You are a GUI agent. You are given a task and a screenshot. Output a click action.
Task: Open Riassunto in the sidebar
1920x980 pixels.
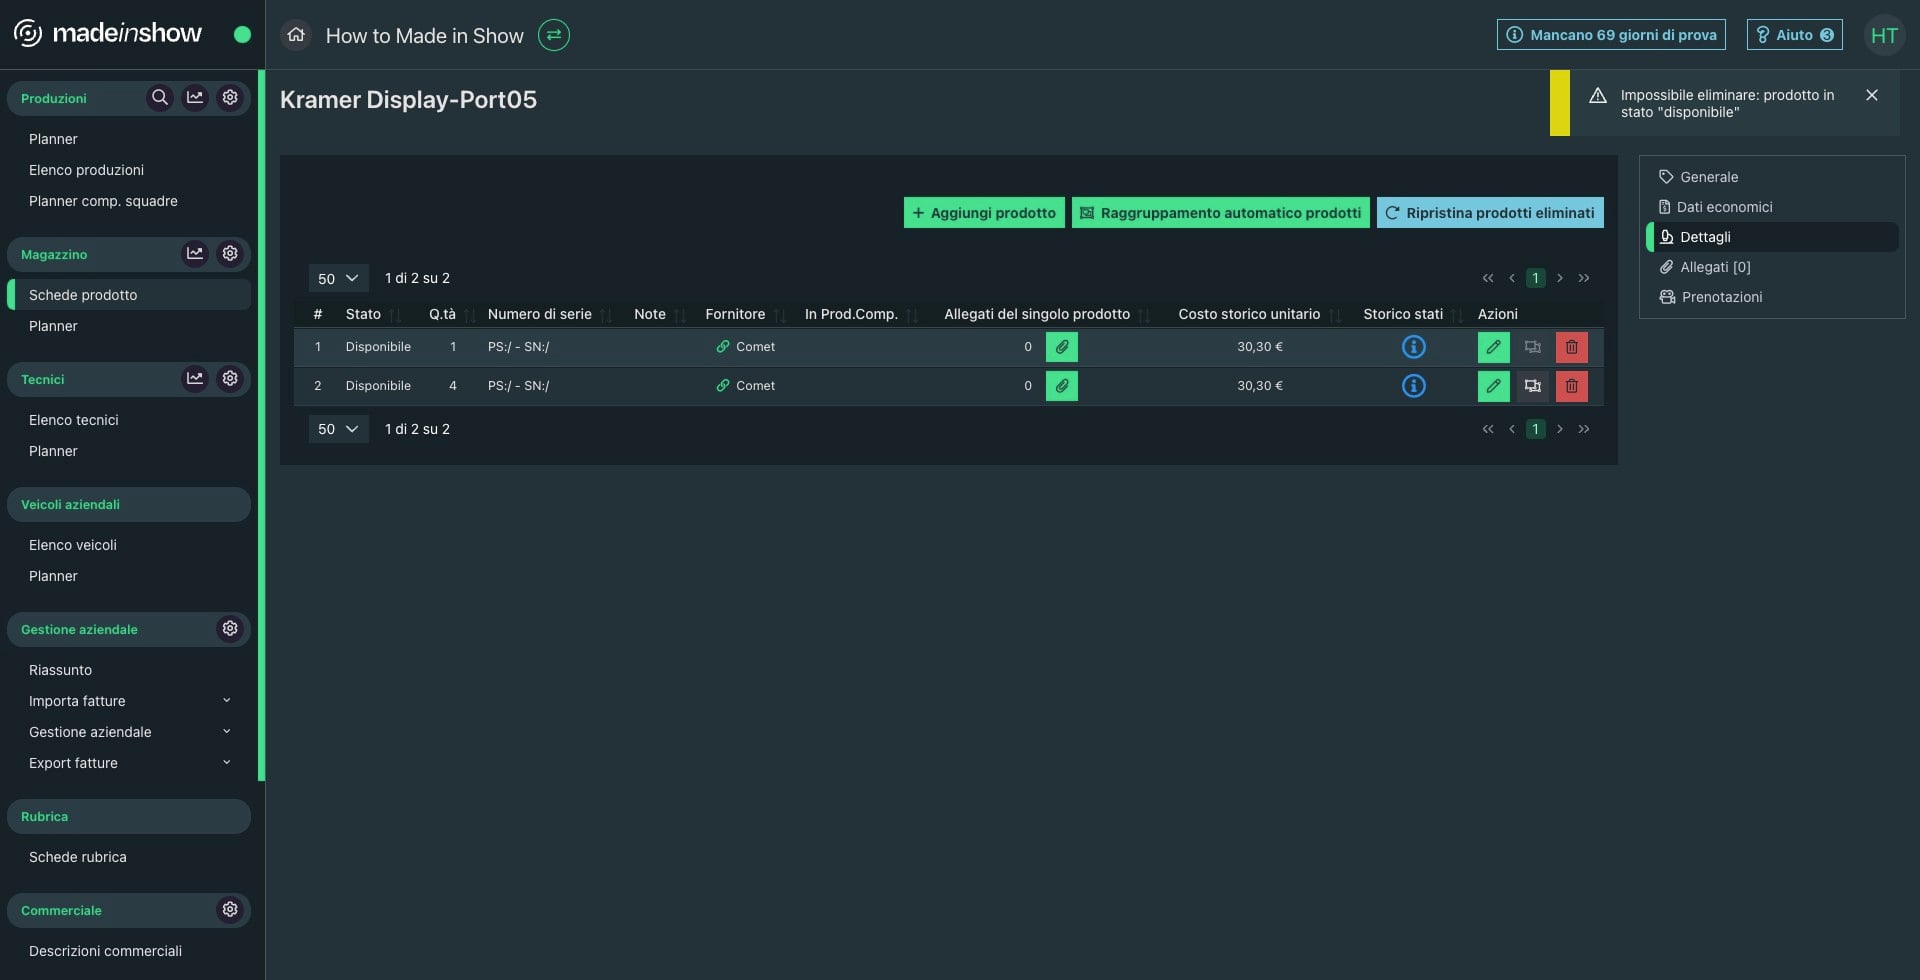[60, 670]
